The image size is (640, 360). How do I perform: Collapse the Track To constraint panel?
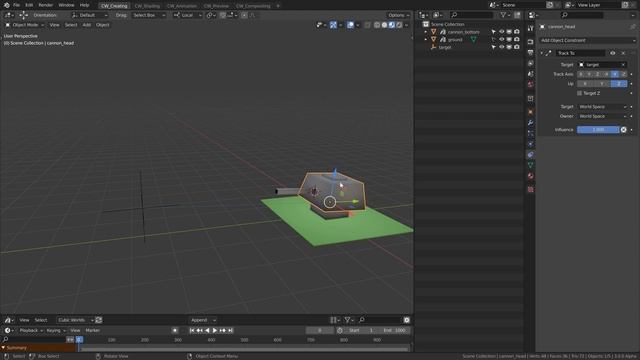coord(542,53)
